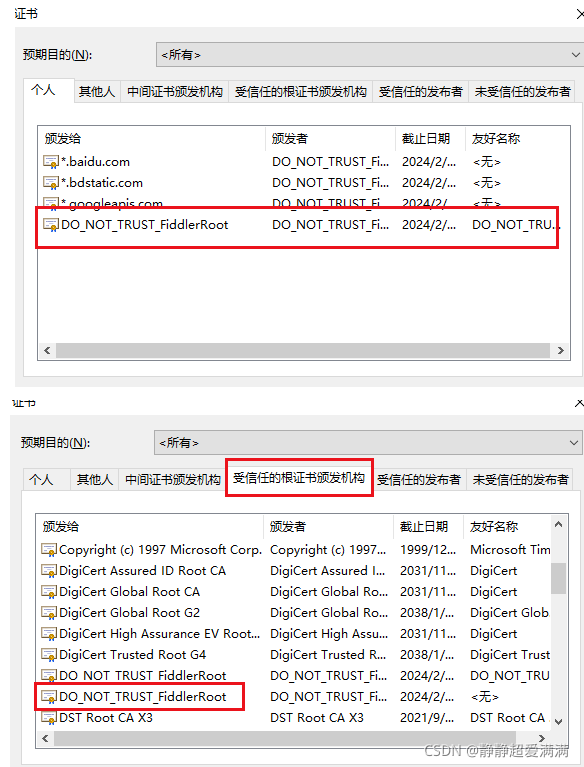Click vertical scrollbar thumb in lower dialog
584x767 pixels.
click(x=559, y=578)
